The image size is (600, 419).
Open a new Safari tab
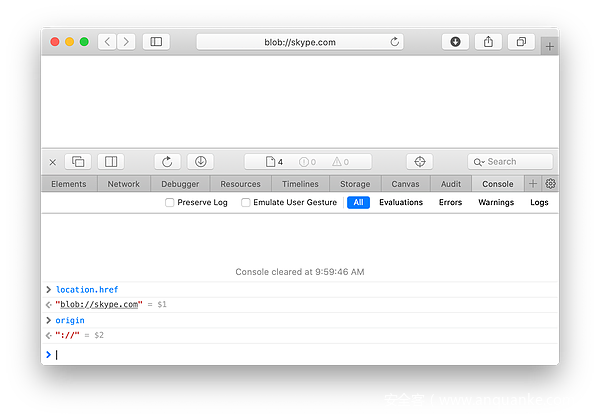pos(550,47)
